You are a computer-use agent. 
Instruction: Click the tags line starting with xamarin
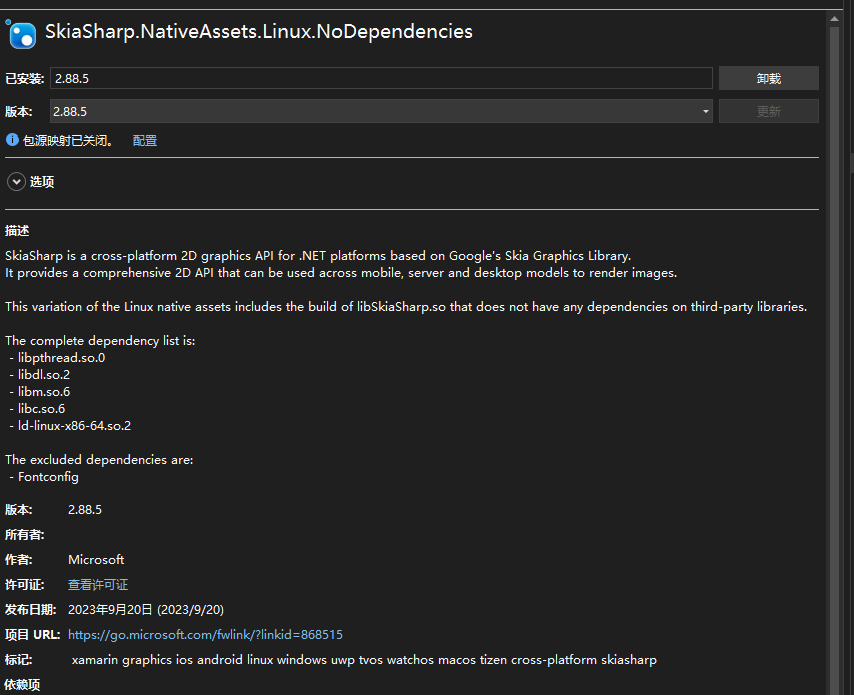364,660
